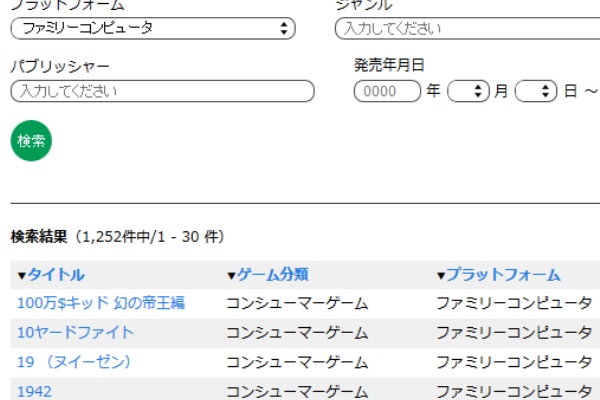Image resolution: width=600 pixels, height=400 pixels.
Task: Click the sort triangle next to プラットフォーム
Action: [x=441, y=276]
